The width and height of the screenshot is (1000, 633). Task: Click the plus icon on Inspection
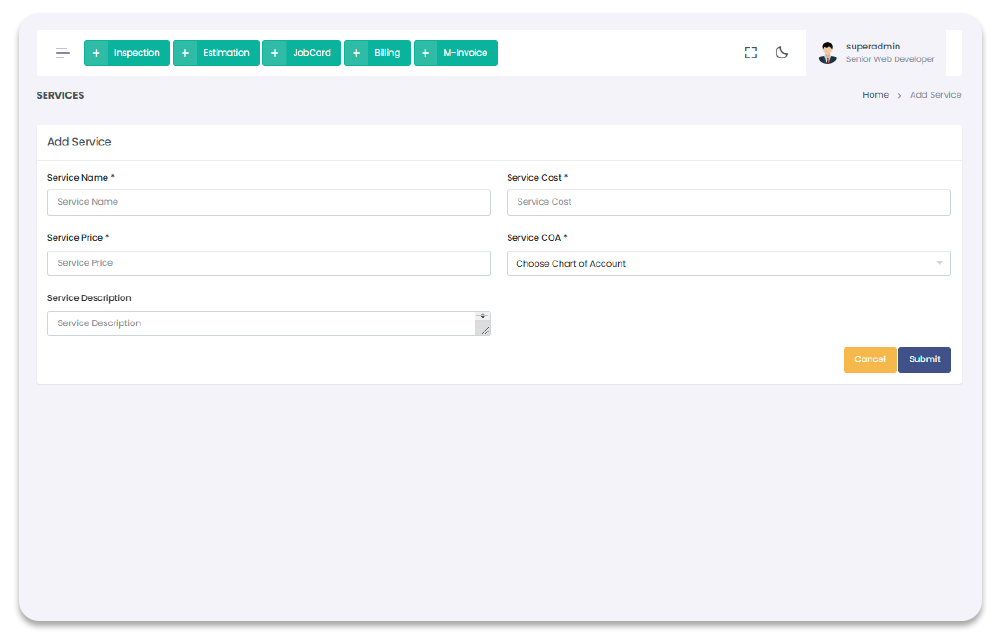[96, 53]
